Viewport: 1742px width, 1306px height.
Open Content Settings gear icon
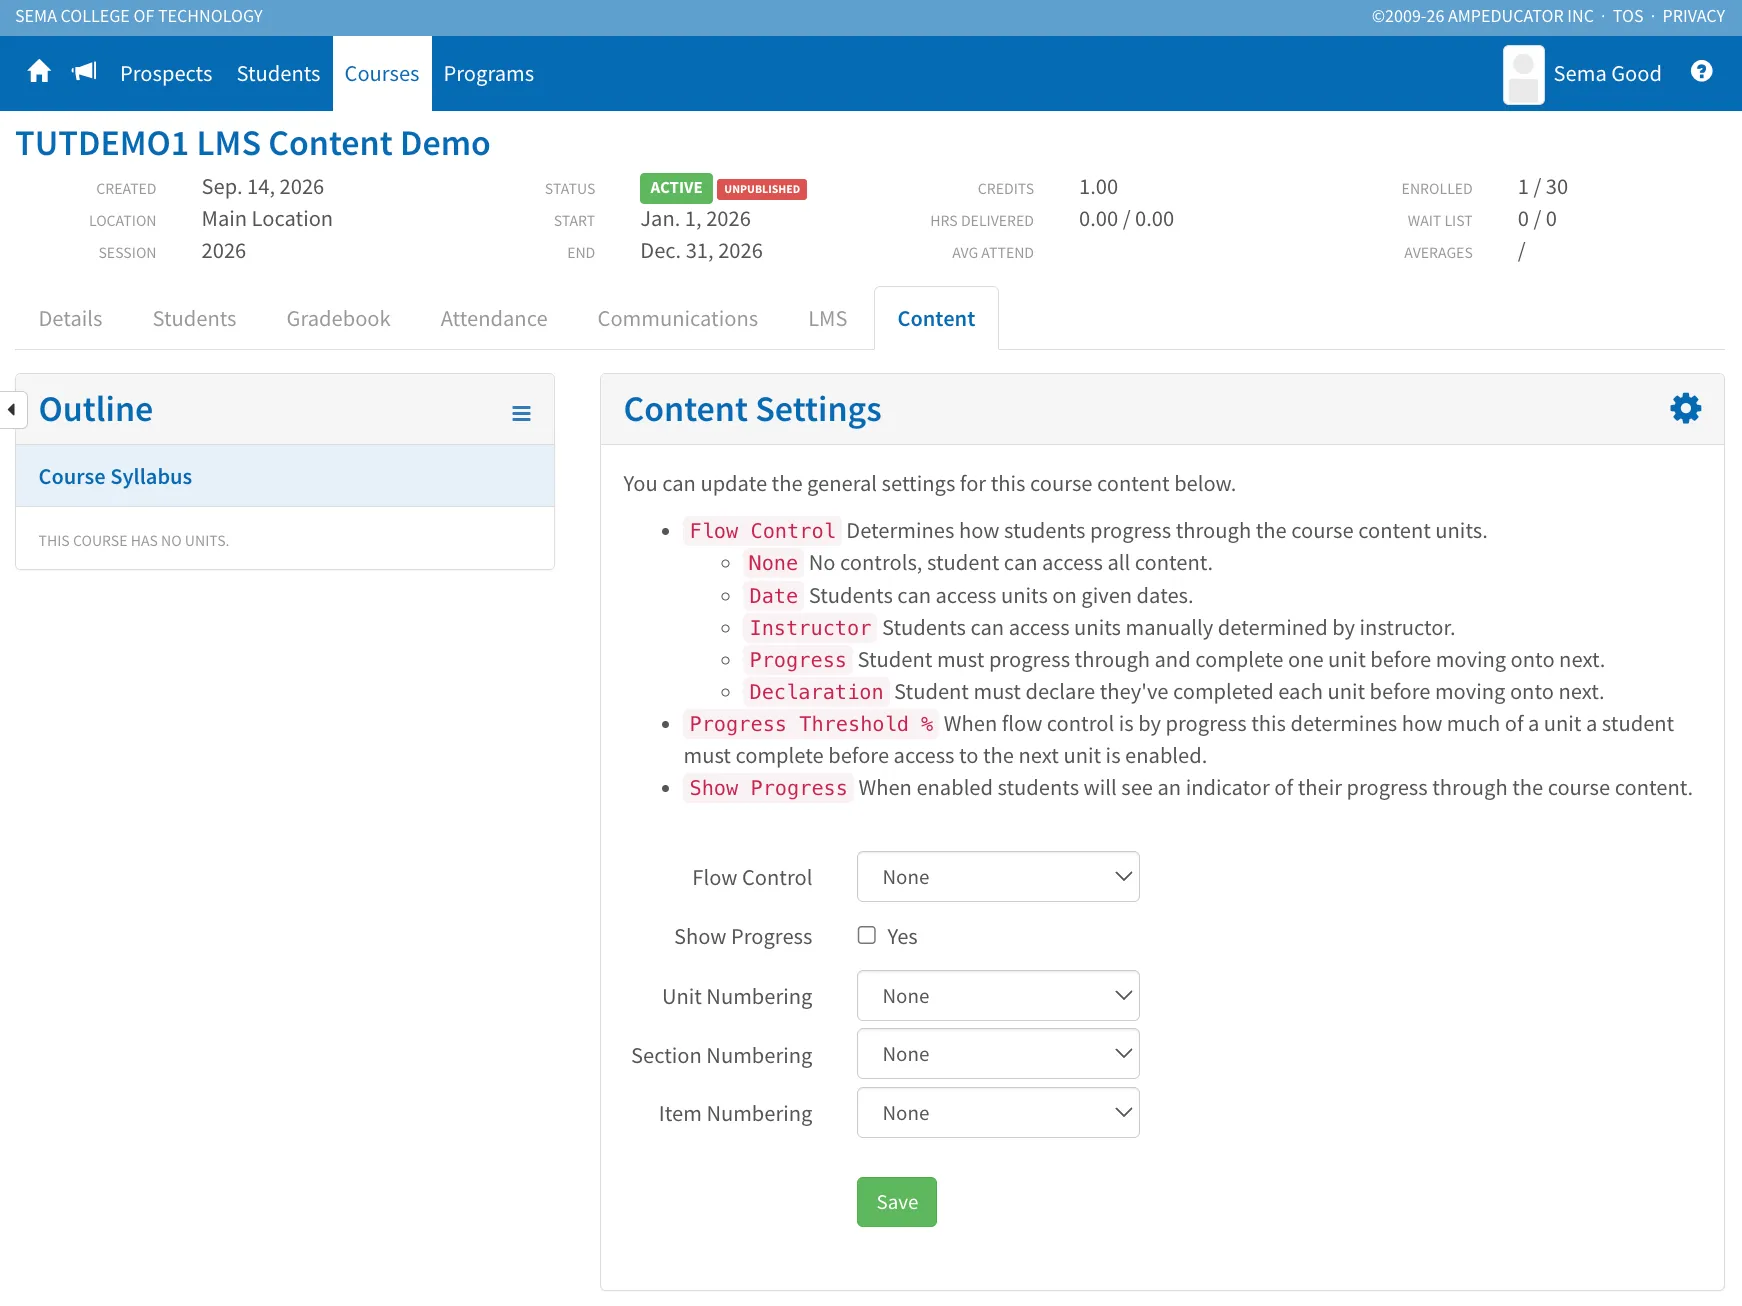[x=1685, y=408]
